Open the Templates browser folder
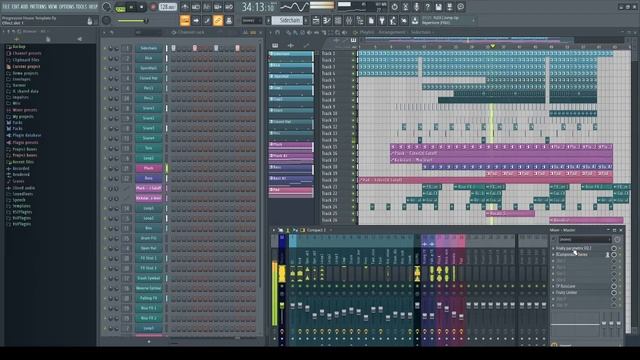 point(18,206)
